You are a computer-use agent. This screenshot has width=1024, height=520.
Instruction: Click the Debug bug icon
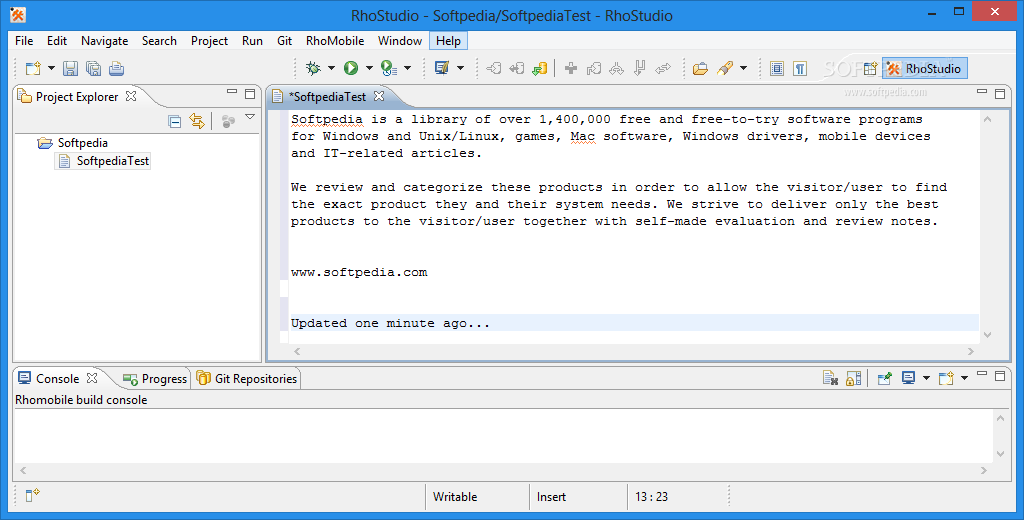(313, 68)
